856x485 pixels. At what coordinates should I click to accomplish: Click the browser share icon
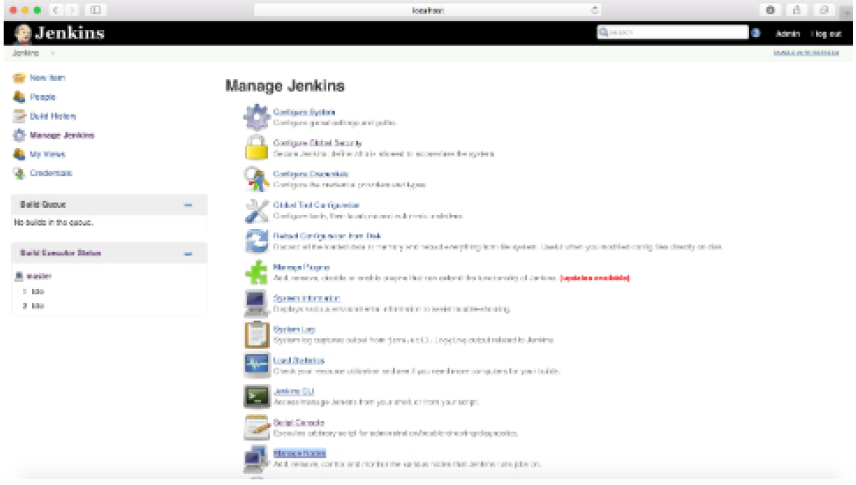coord(796,10)
